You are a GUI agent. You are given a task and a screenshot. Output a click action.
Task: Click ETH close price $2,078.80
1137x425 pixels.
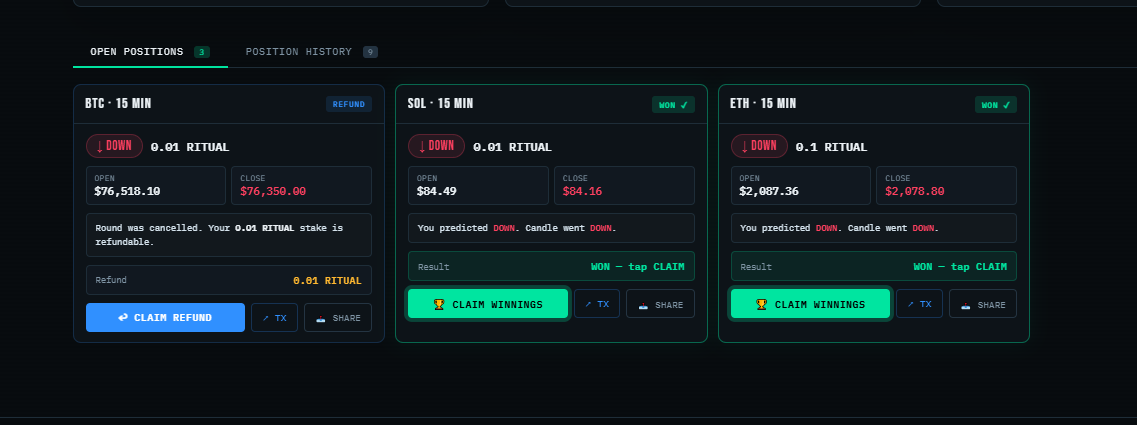[914, 191]
